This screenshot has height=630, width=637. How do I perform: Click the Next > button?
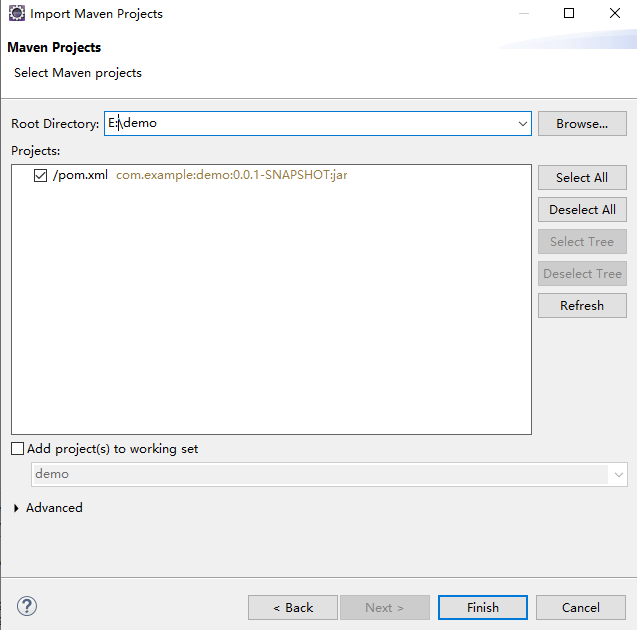coord(384,607)
